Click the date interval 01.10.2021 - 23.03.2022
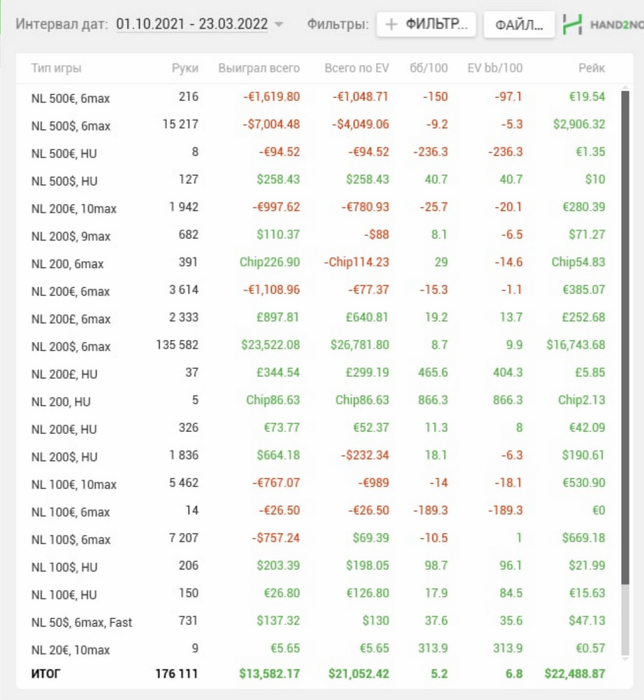Screen dimensions: 644x700 192,24
